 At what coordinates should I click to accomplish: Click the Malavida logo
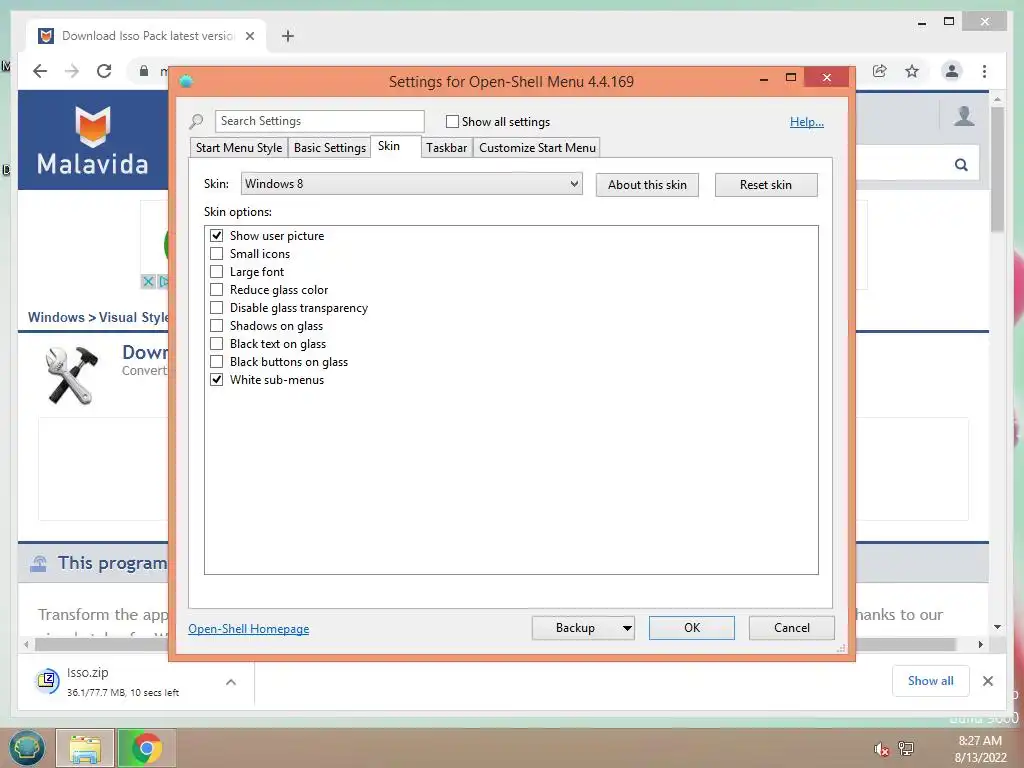pos(93,140)
